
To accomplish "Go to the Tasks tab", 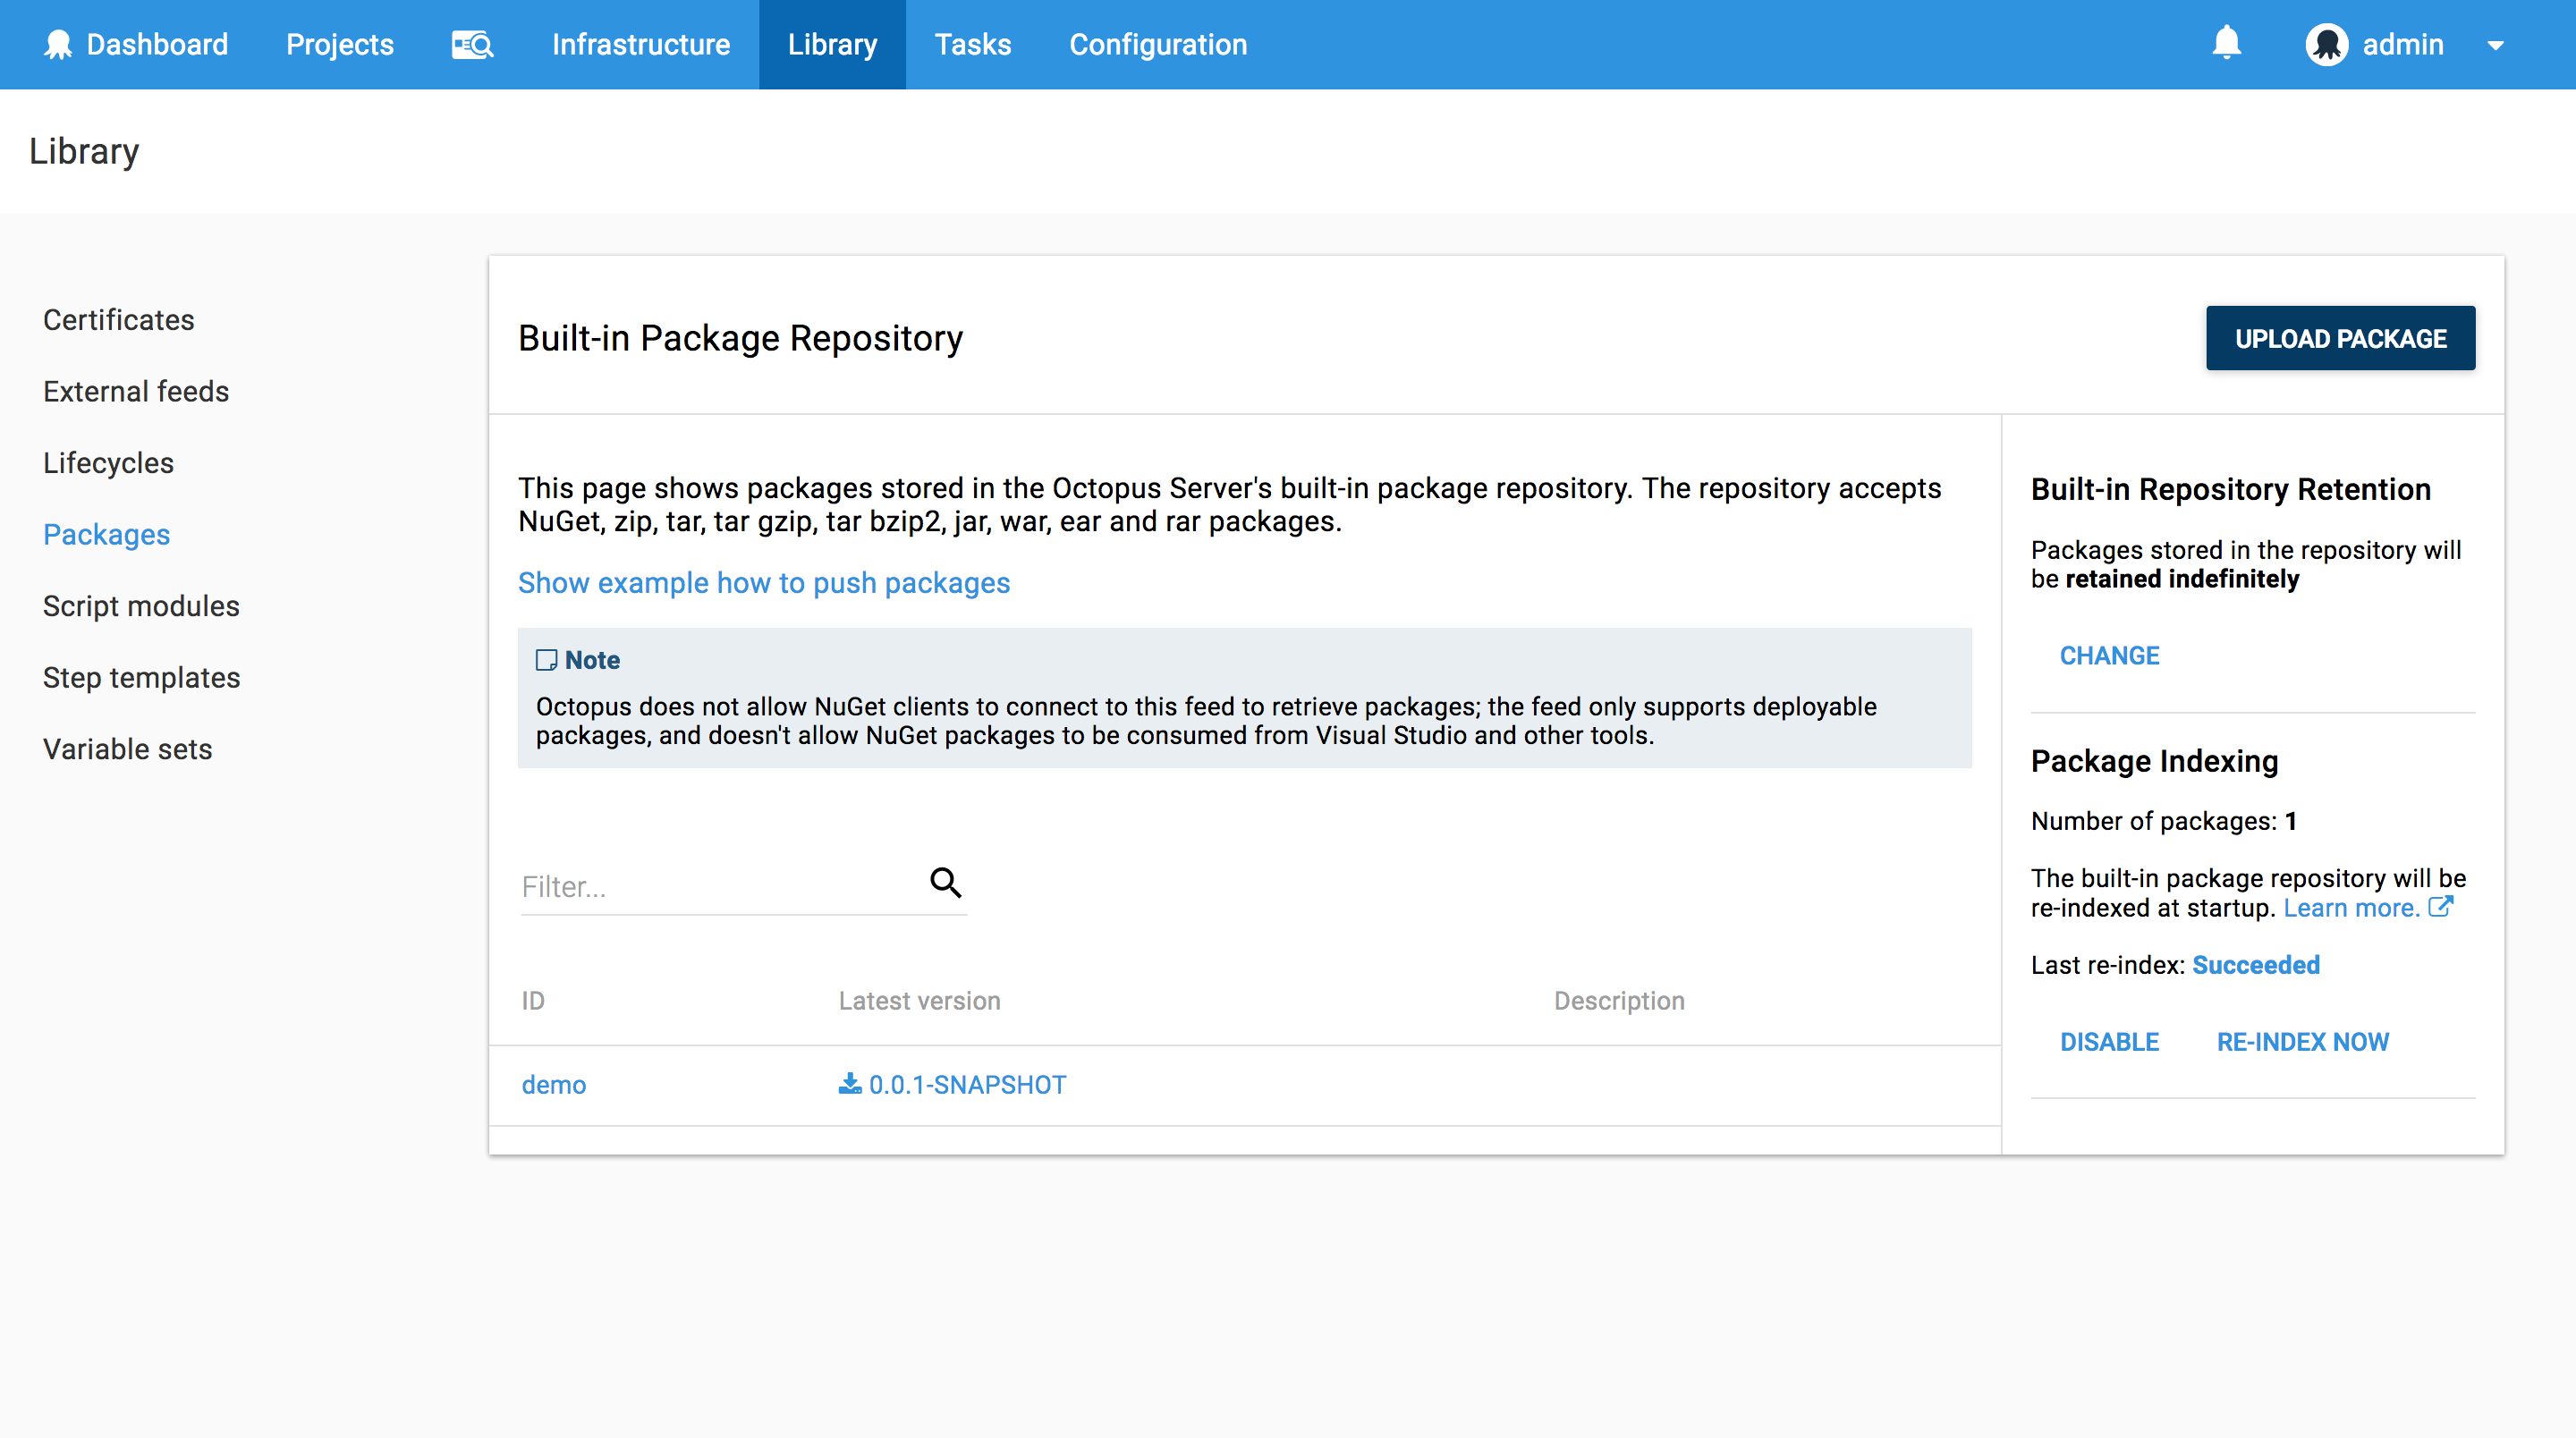I will 972,45.
